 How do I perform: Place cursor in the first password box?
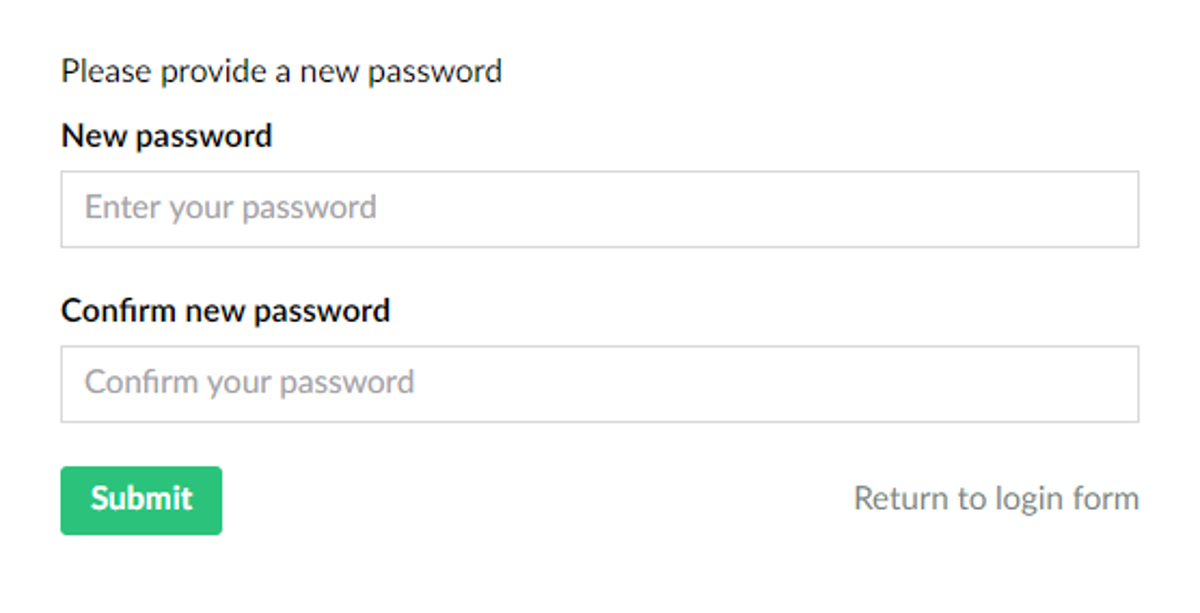[599, 209]
